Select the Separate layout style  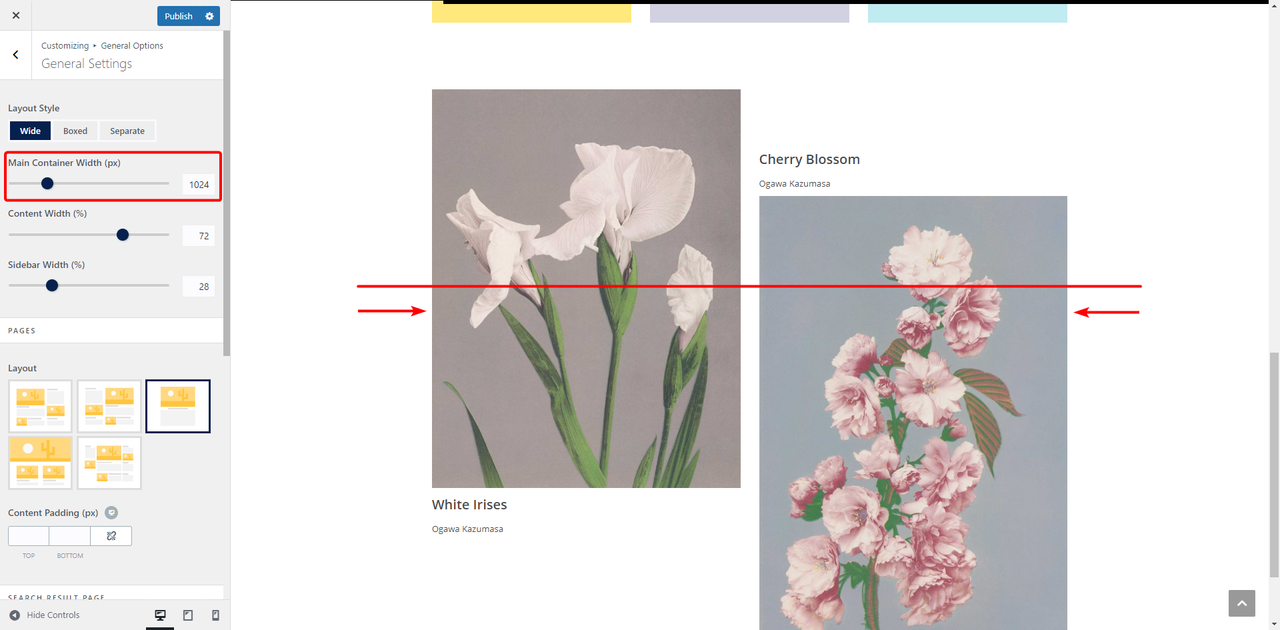point(127,131)
